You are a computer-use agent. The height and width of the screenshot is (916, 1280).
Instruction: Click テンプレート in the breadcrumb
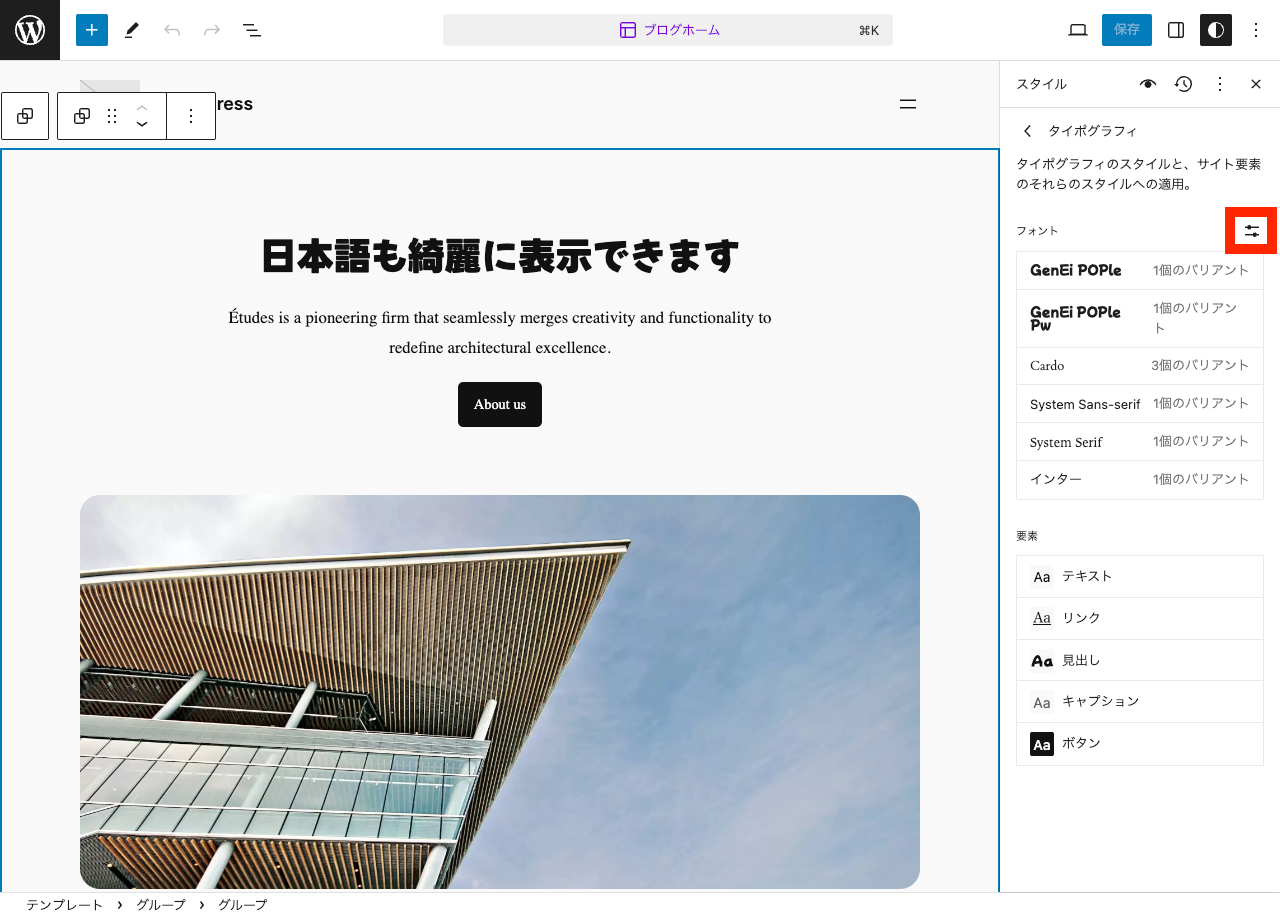click(64, 905)
